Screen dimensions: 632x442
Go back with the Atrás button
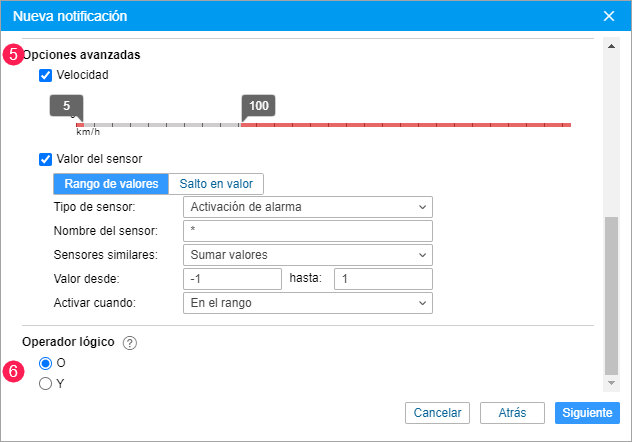coord(511,412)
